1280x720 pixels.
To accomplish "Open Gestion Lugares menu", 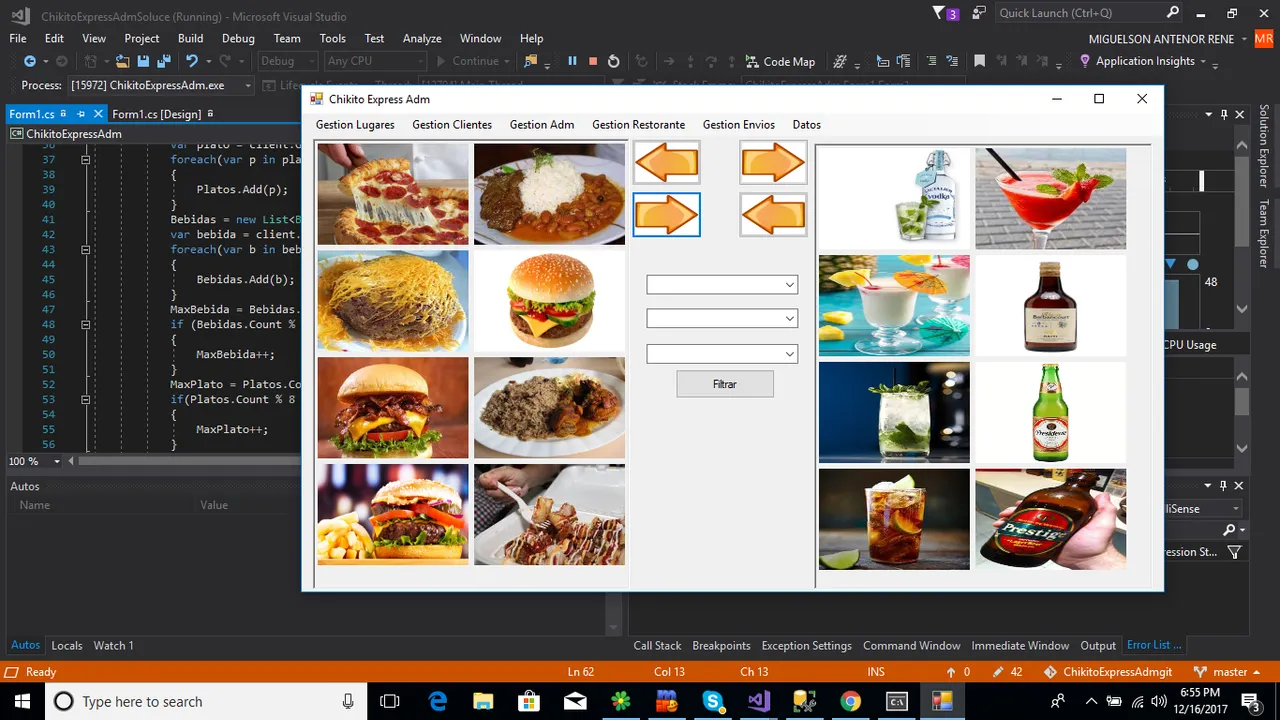I will [x=355, y=125].
